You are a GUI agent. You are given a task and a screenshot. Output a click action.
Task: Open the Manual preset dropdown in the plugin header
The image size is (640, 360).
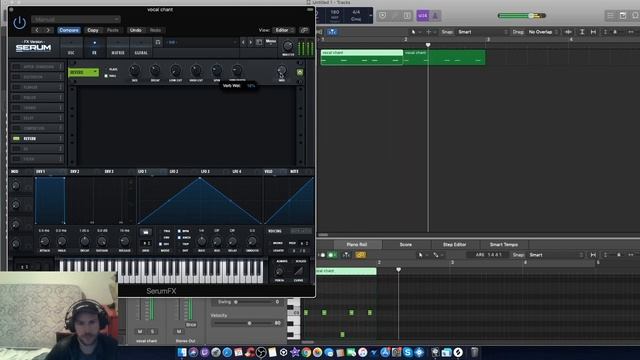tap(76, 19)
